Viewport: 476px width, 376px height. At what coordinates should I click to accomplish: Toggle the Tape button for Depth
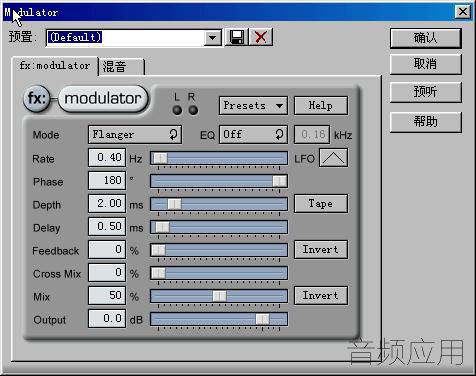pyautogui.click(x=321, y=204)
